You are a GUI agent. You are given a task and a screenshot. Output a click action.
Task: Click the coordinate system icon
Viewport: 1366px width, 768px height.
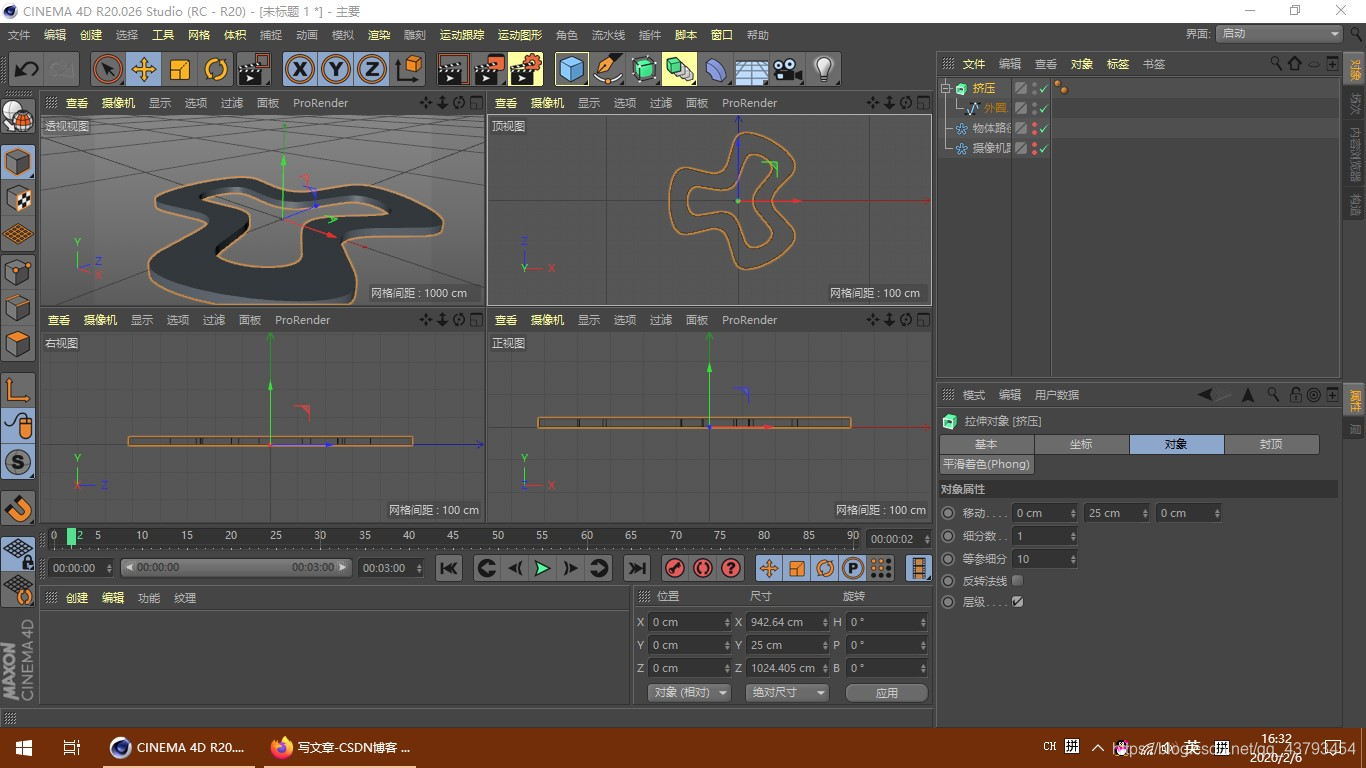tap(408, 70)
